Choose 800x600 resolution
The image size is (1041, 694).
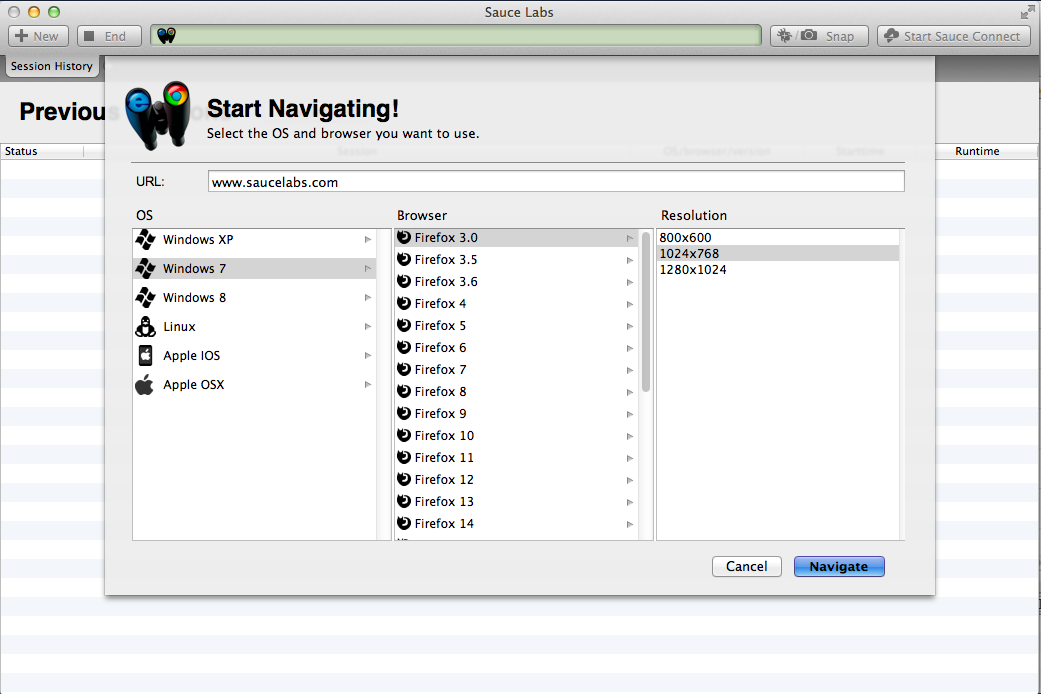coord(686,237)
